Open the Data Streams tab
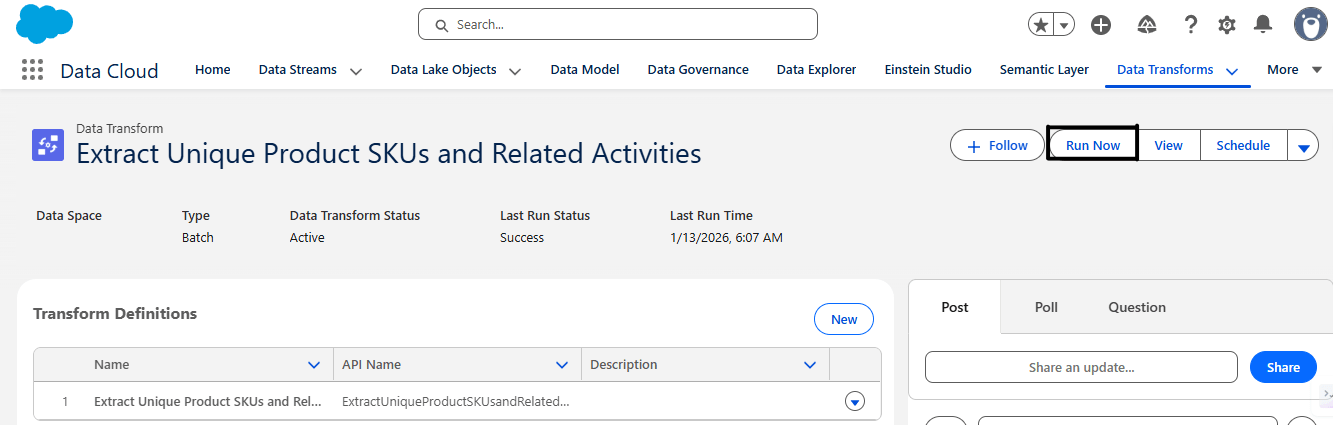This screenshot has width=1333, height=425. [x=297, y=70]
